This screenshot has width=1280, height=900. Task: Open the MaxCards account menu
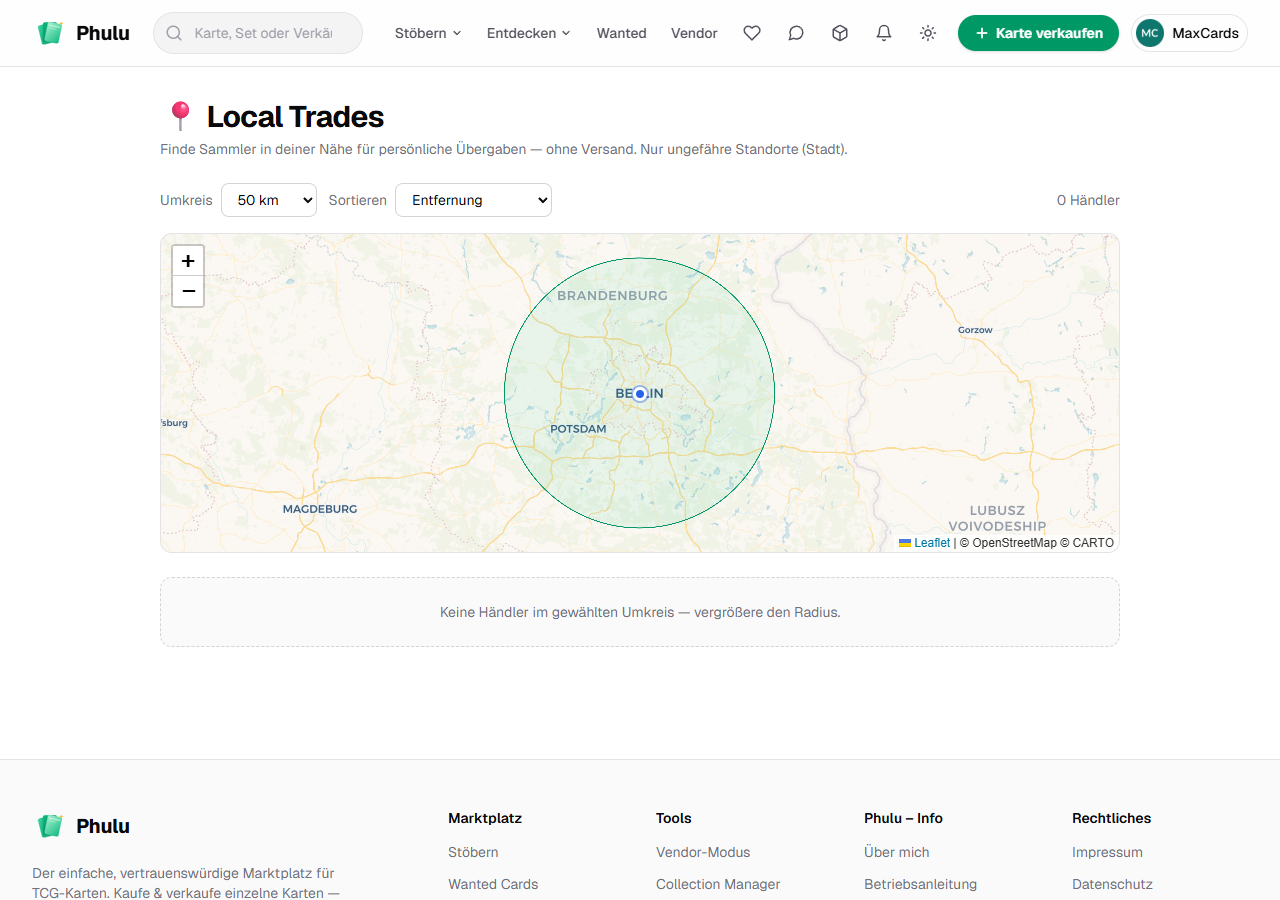(1189, 33)
